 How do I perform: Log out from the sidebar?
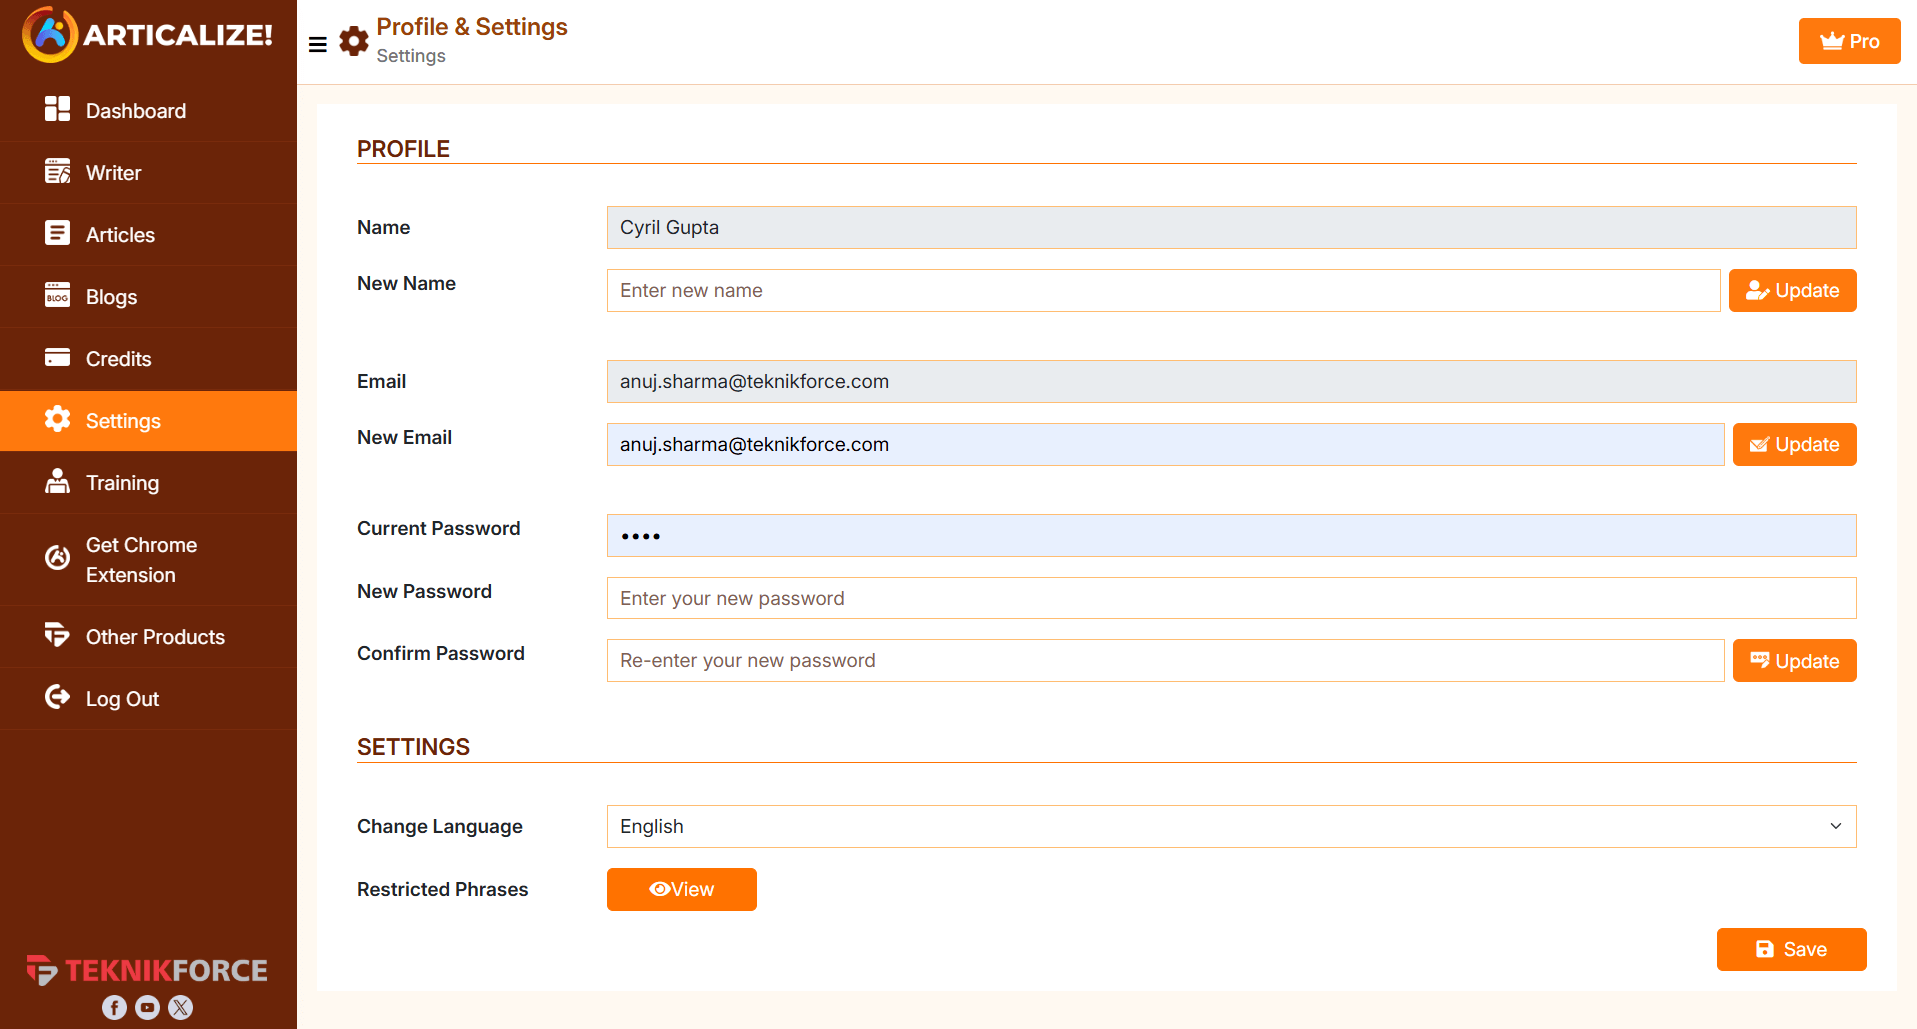coord(122,699)
